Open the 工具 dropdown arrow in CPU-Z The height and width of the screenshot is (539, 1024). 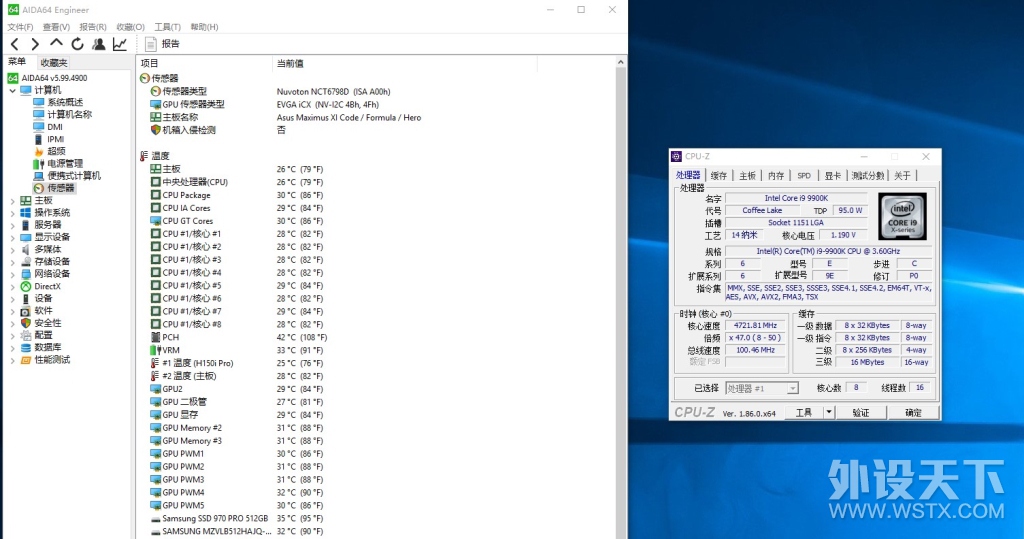pyautogui.click(x=829, y=413)
